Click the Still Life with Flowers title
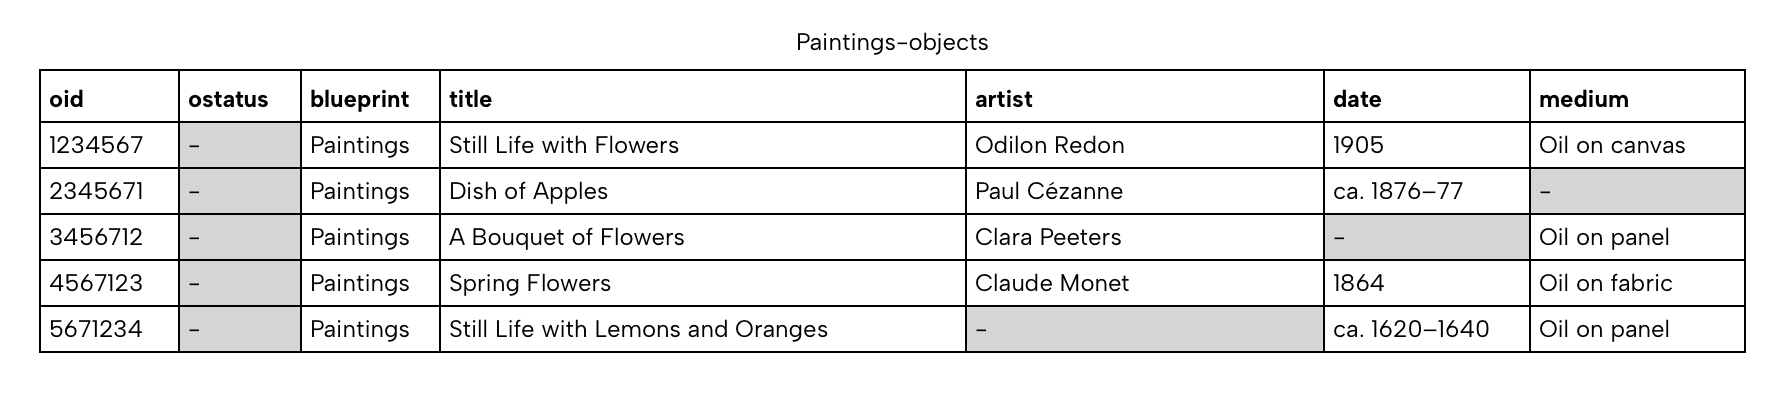The image size is (1790, 404). pyautogui.click(x=564, y=145)
